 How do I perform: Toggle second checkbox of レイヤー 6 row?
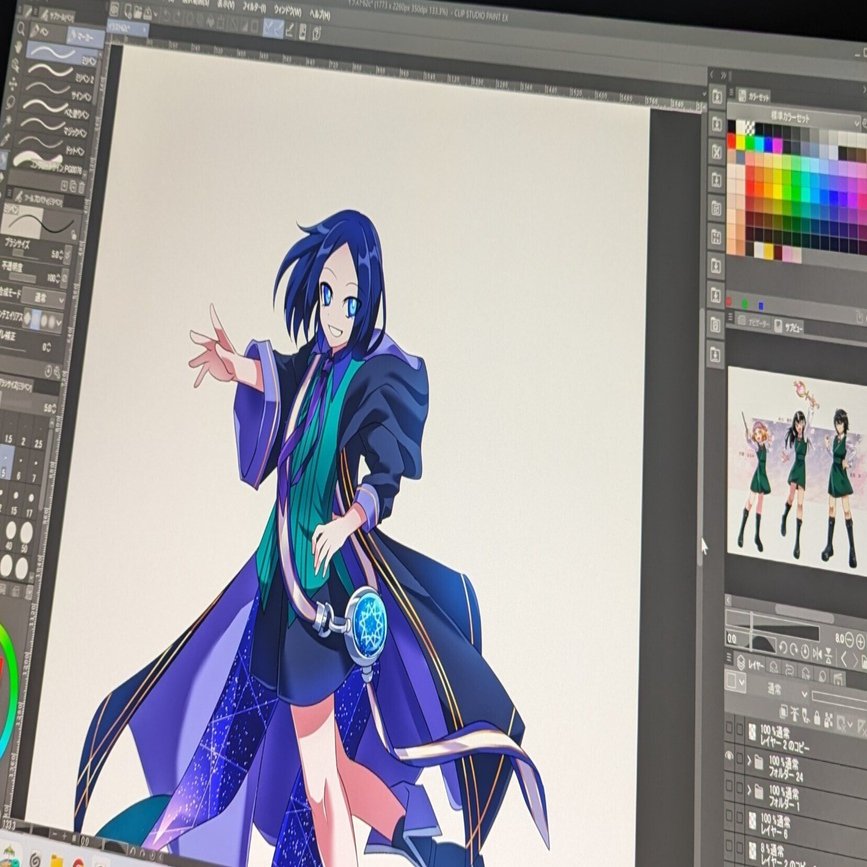[739, 817]
